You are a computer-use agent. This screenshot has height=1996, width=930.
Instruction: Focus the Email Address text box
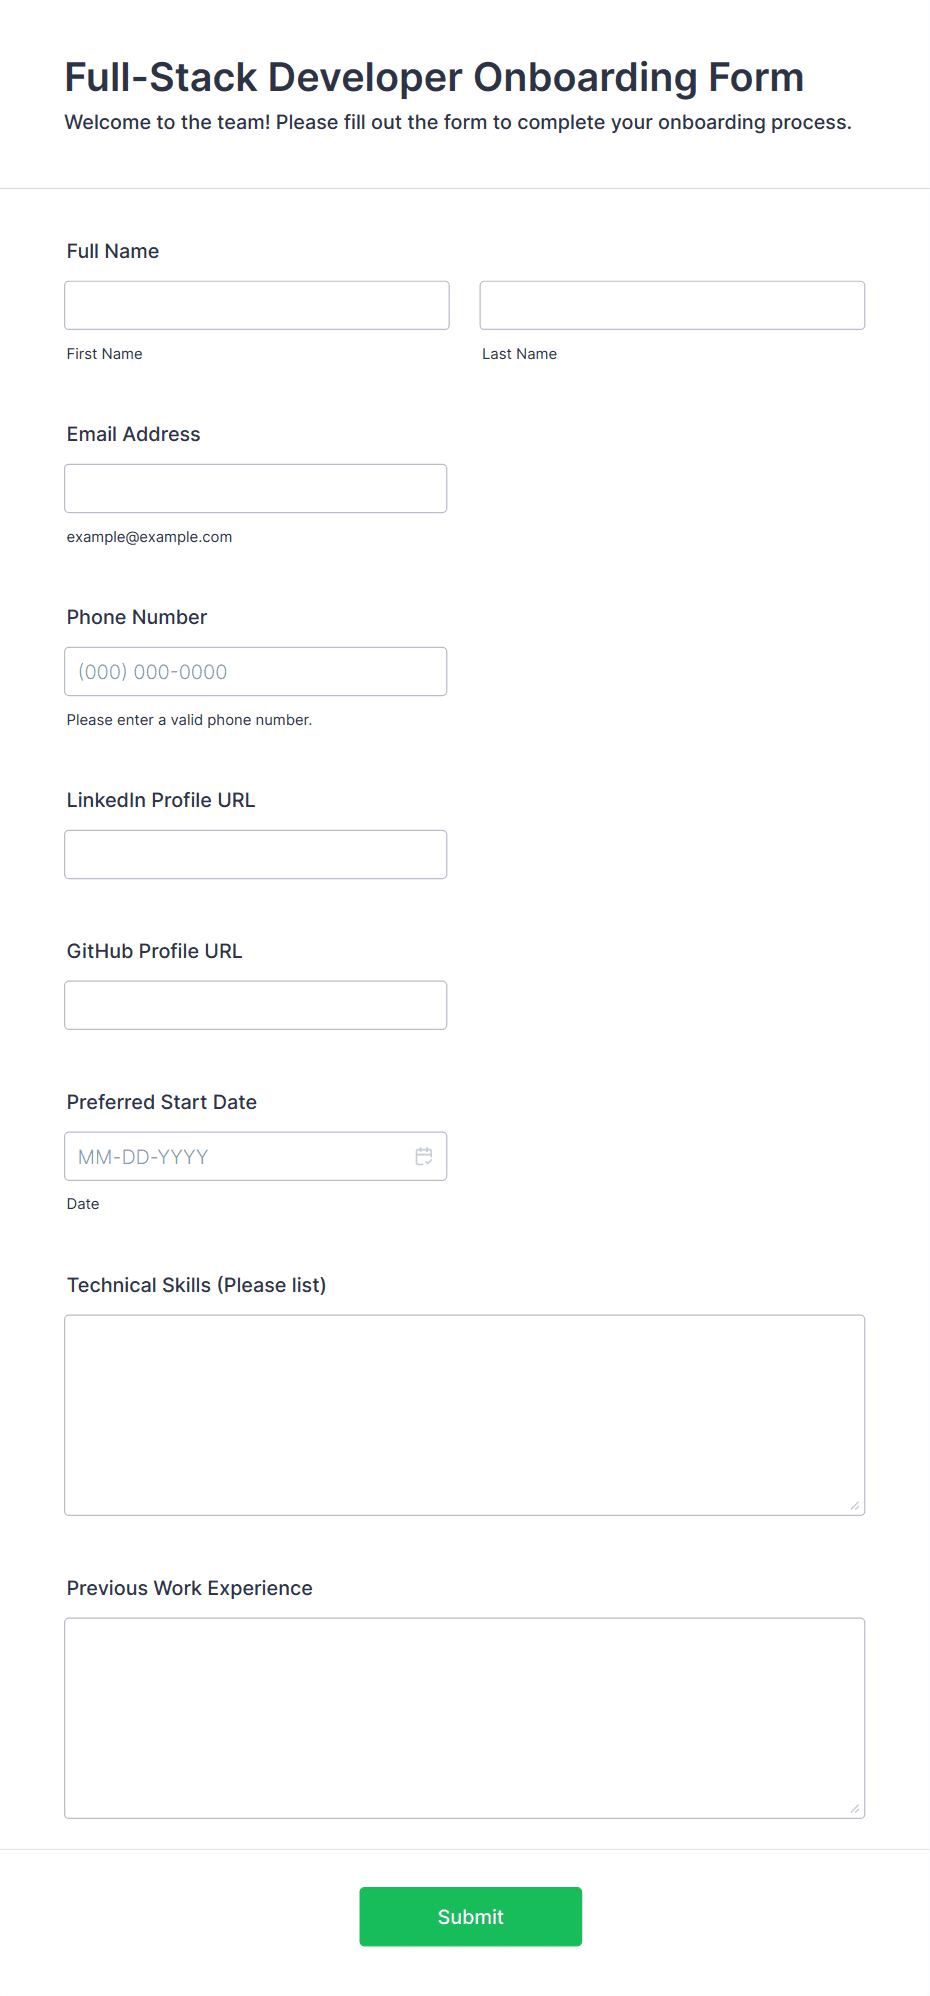(256, 488)
